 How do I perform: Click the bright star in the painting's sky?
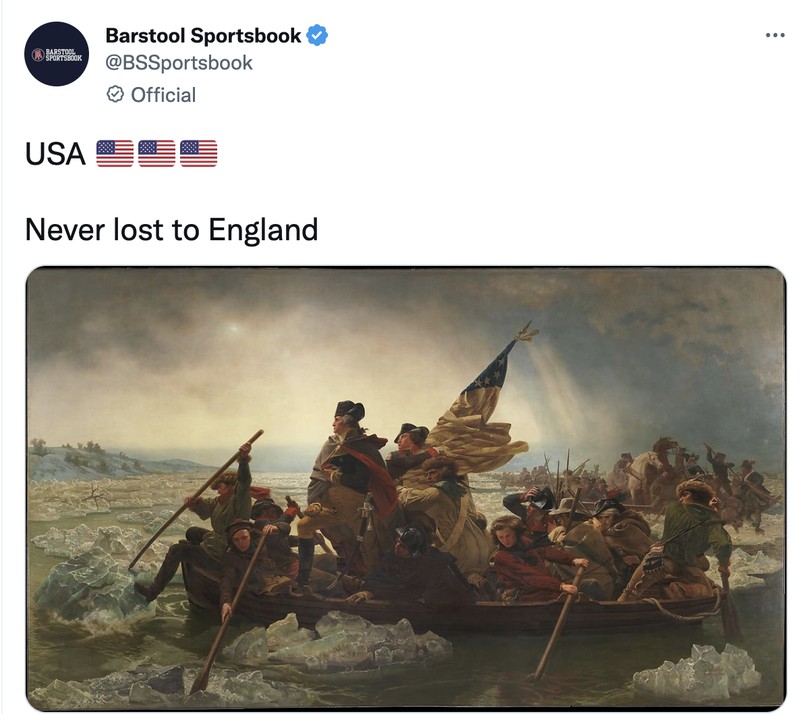pyautogui.click(x=235, y=327)
